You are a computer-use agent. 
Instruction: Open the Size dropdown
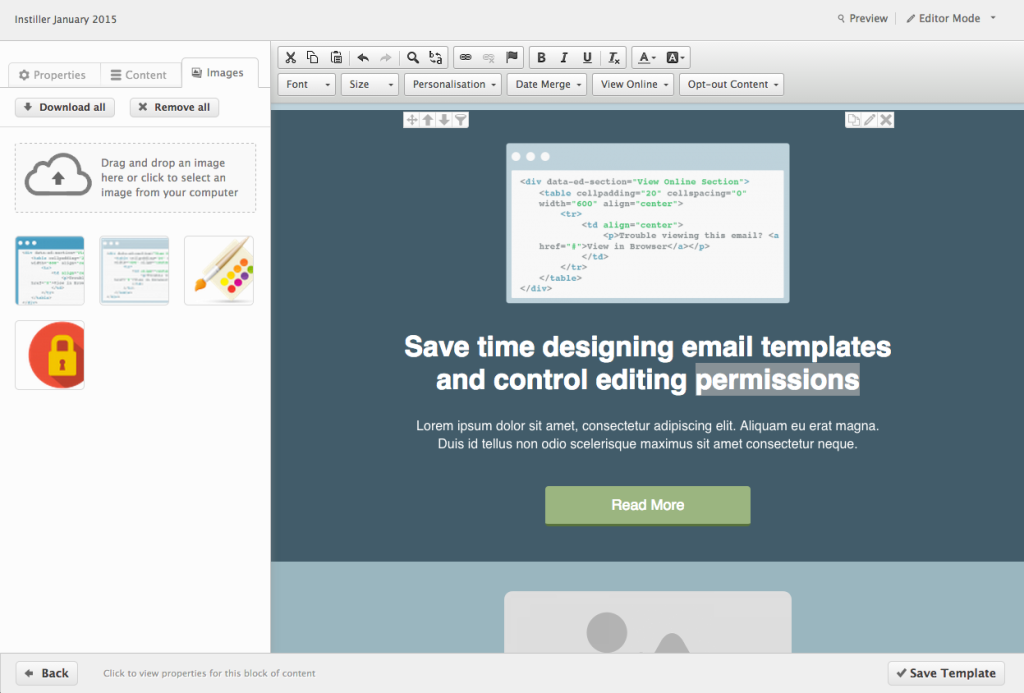click(x=370, y=84)
